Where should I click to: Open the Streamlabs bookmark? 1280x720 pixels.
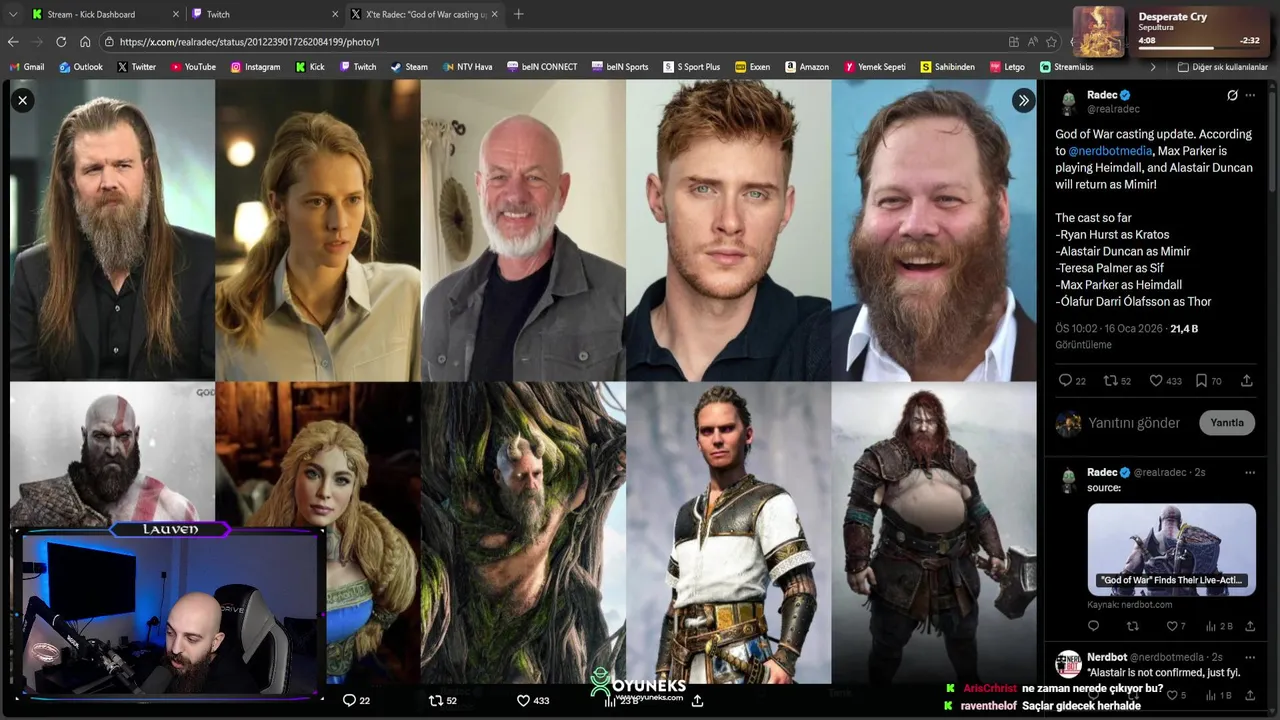click(1067, 67)
